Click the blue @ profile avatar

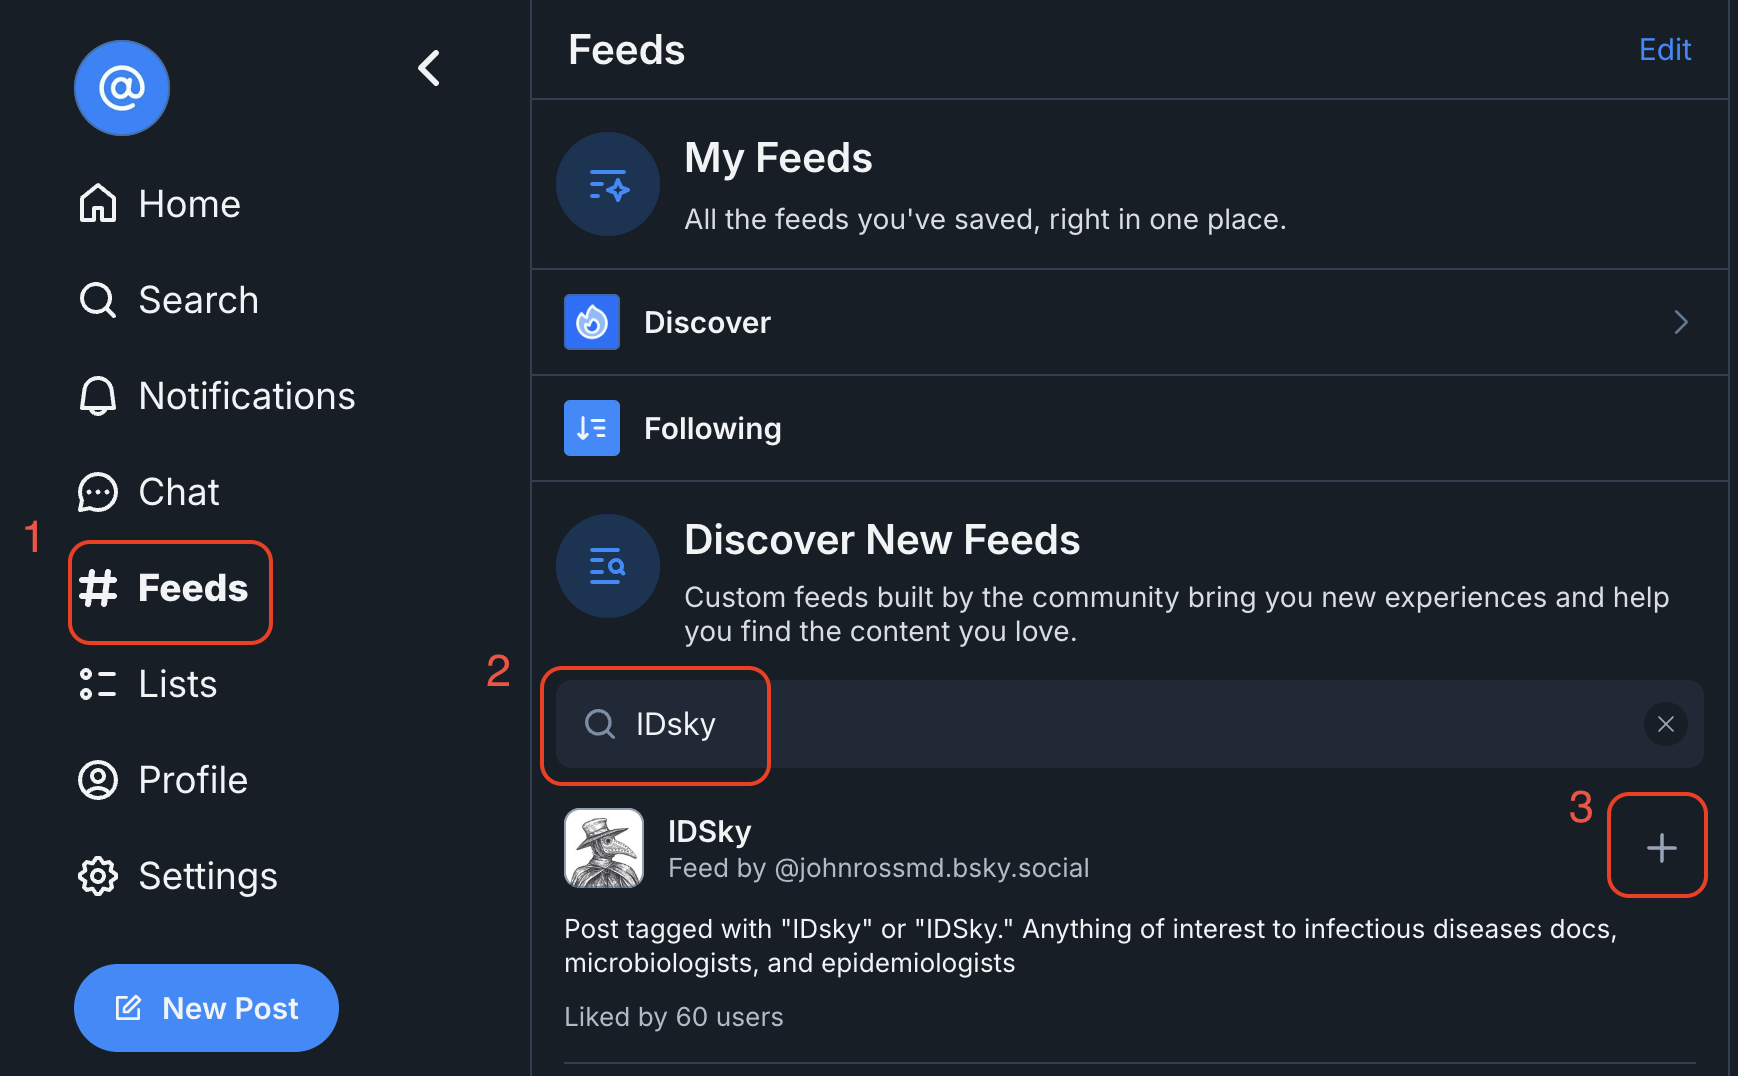pyautogui.click(x=122, y=88)
